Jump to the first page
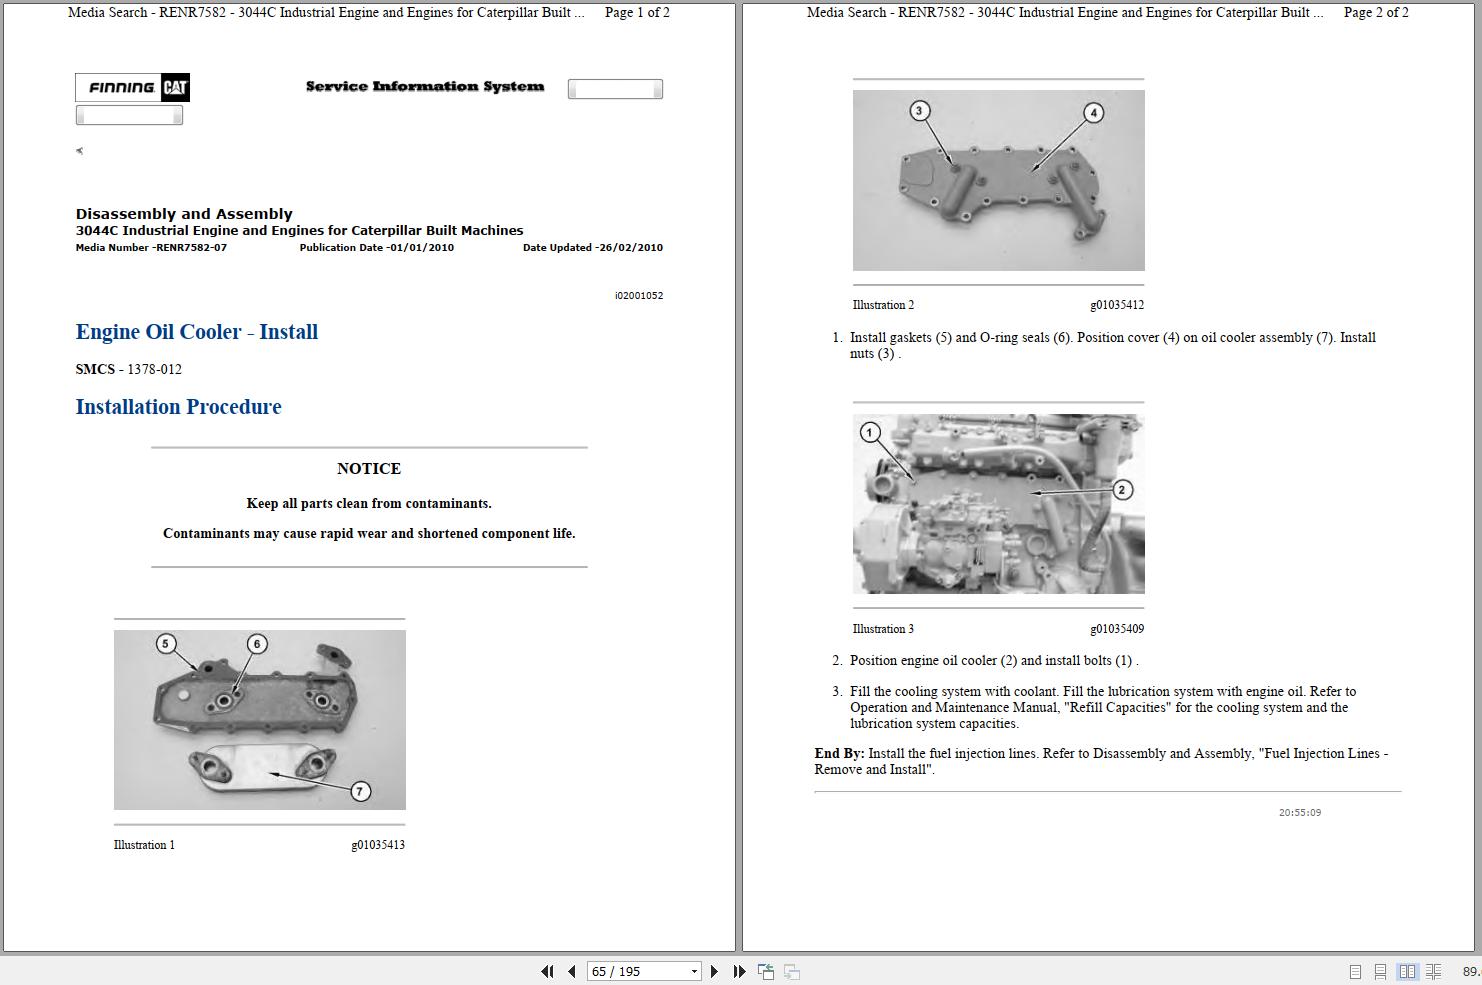This screenshot has height=985, width=1482. 548,971
